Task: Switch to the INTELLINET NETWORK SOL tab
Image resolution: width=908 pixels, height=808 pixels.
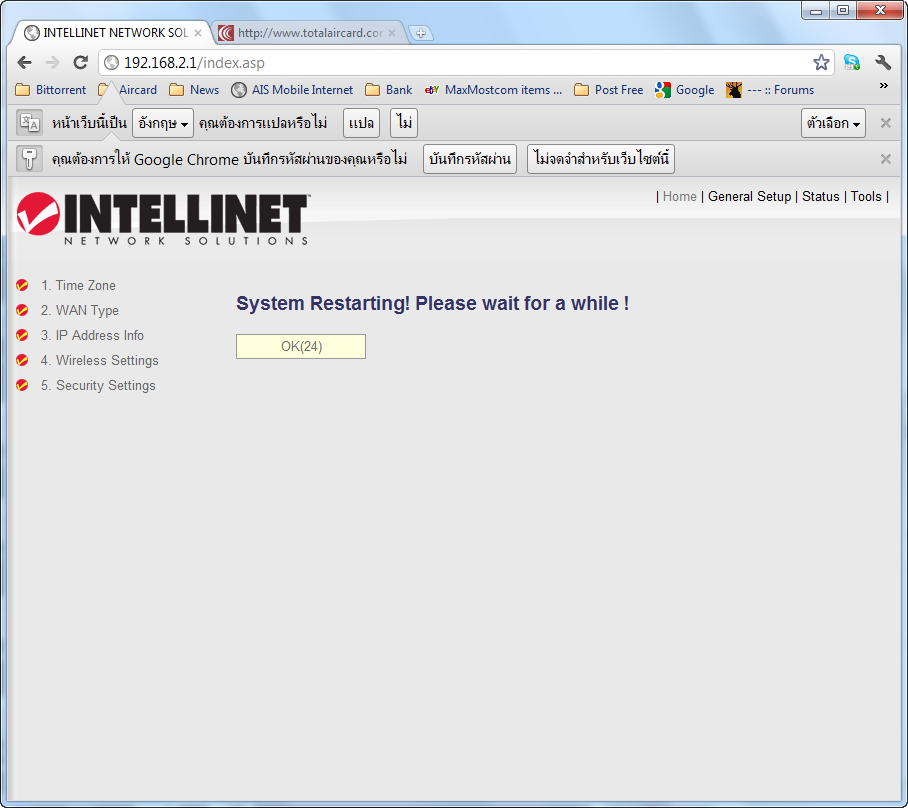Action: pyautogui.click(x=111, y=33)
